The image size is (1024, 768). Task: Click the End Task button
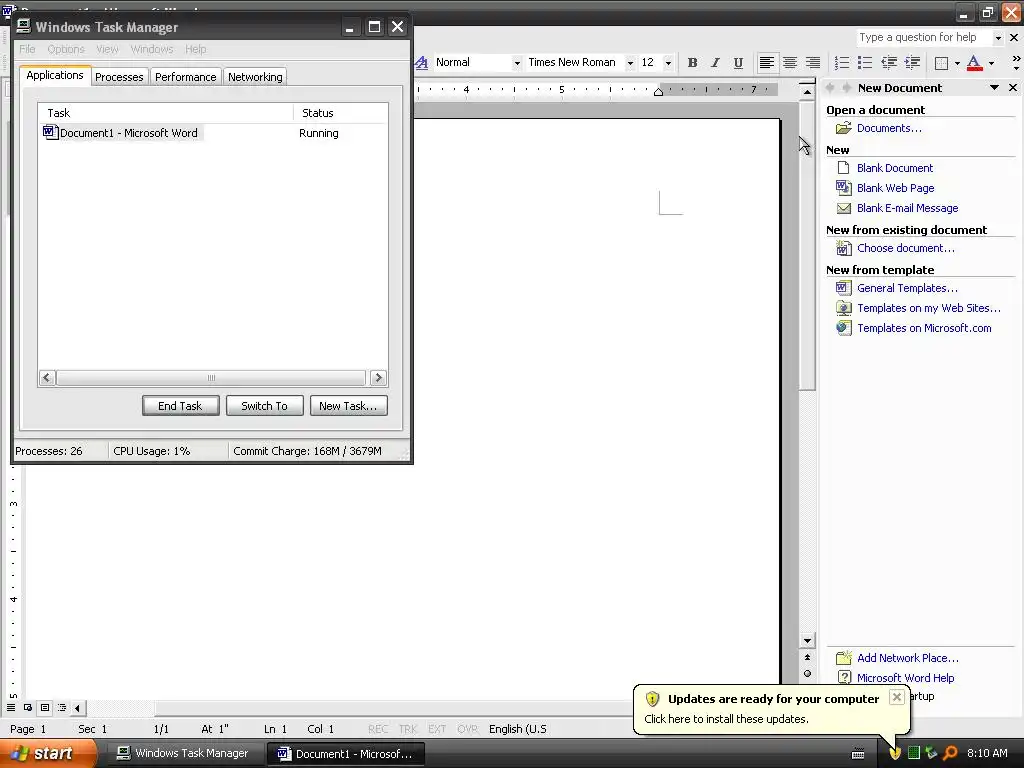click(180, 406)
